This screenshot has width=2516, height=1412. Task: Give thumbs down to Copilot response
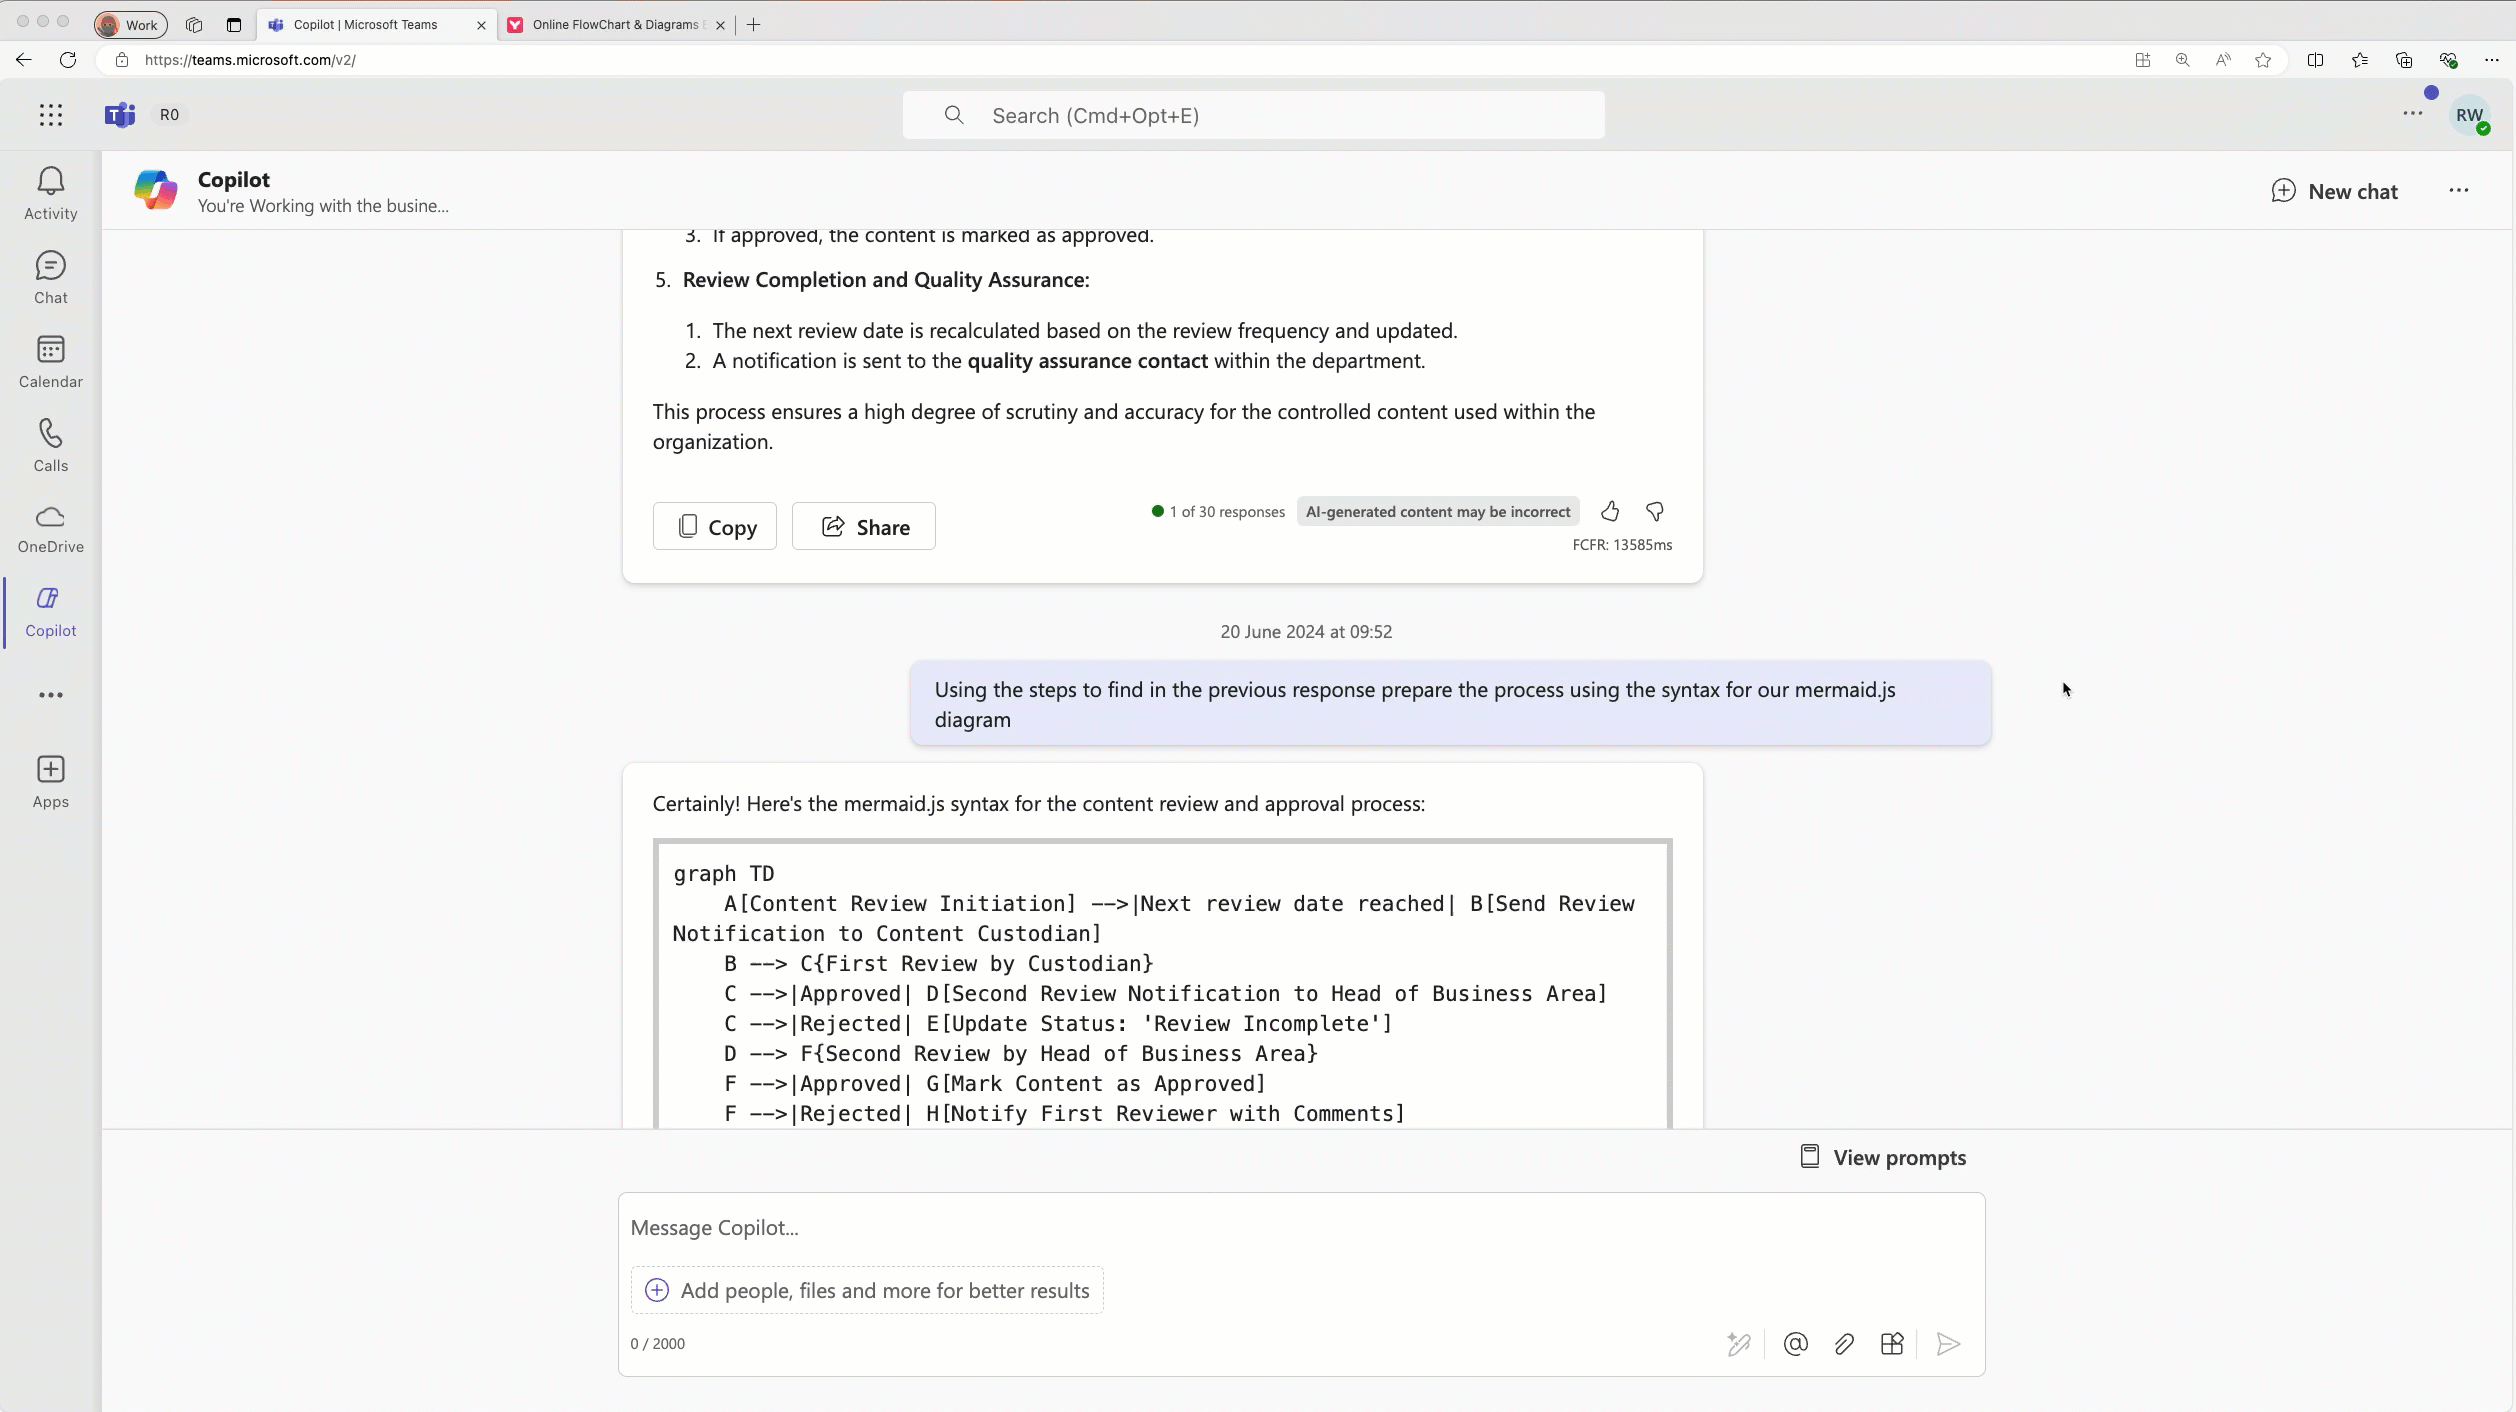[x=1655, y=512]
